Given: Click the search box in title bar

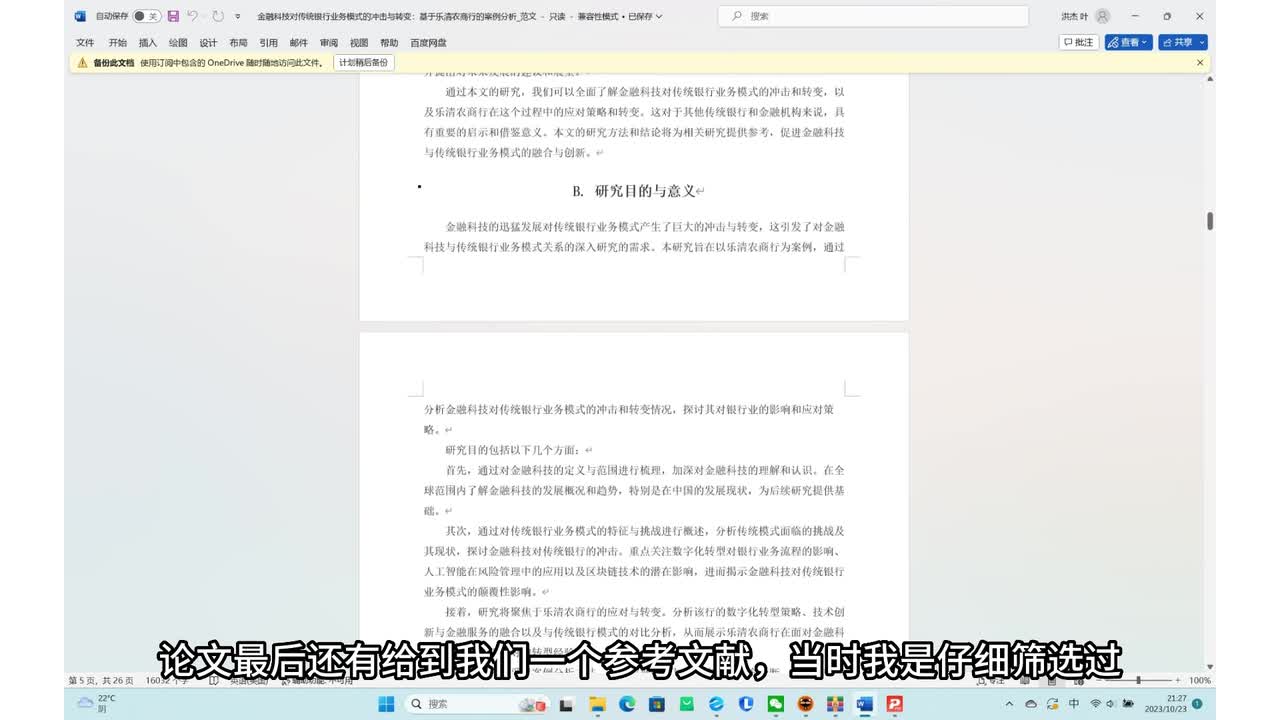Looking at the screenshot, I should click(x=873, y=16).
